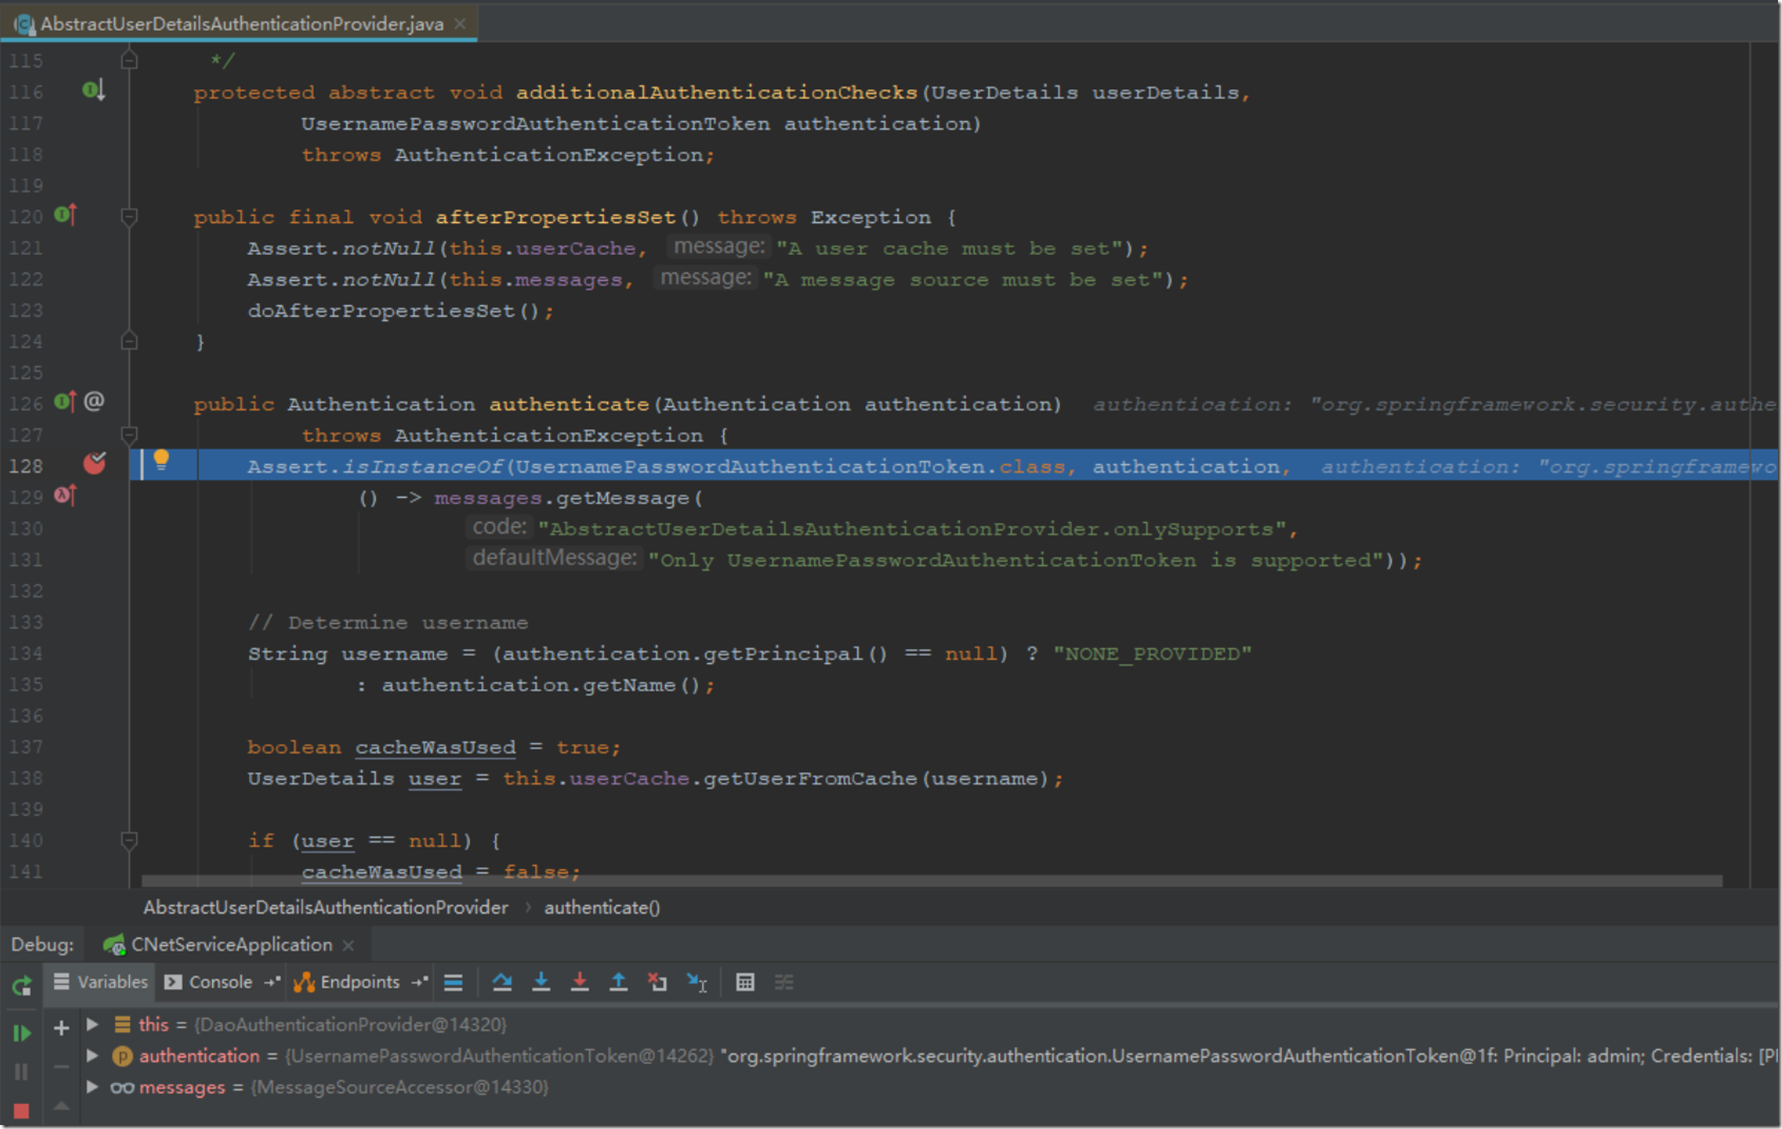Add a new watch with plus icon
The height and width of the screenshot is (1129, 1782).
61,1027
